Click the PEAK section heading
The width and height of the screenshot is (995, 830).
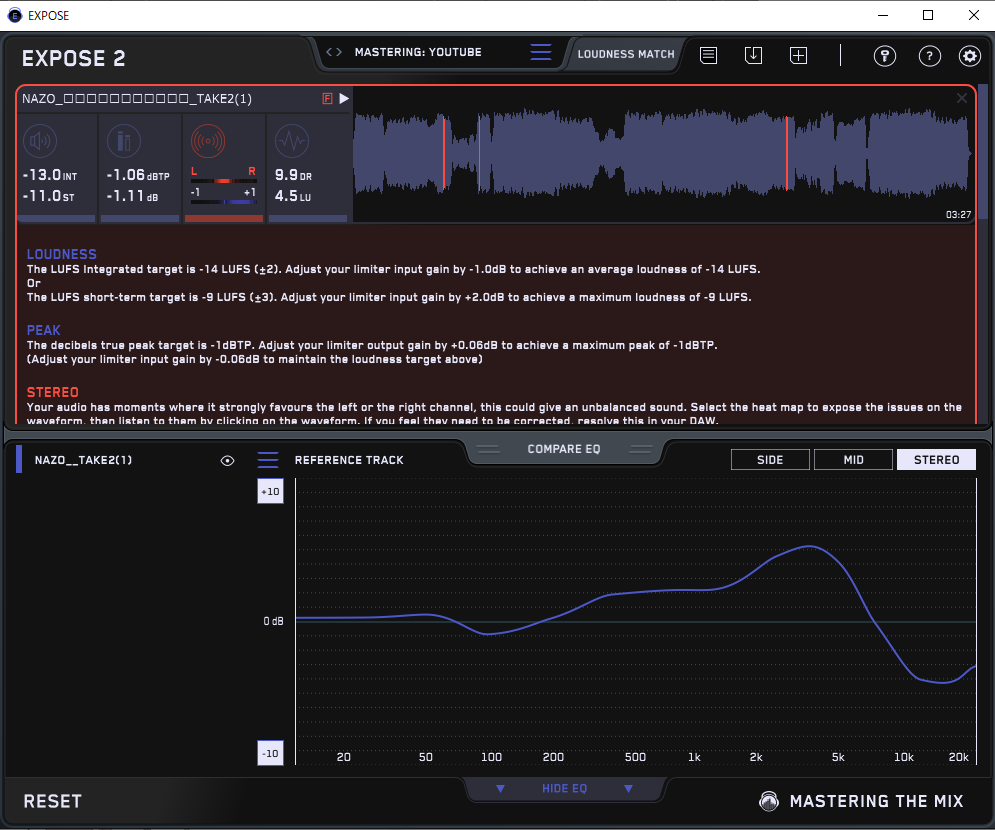point(43,331)
